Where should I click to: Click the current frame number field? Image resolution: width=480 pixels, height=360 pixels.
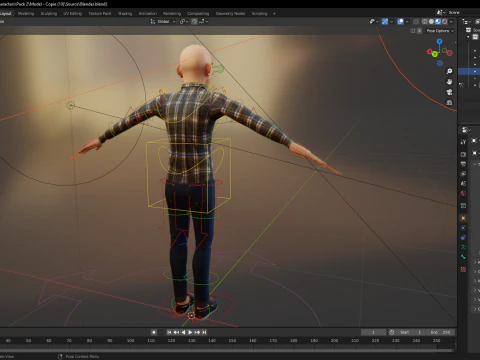[373, 332]
